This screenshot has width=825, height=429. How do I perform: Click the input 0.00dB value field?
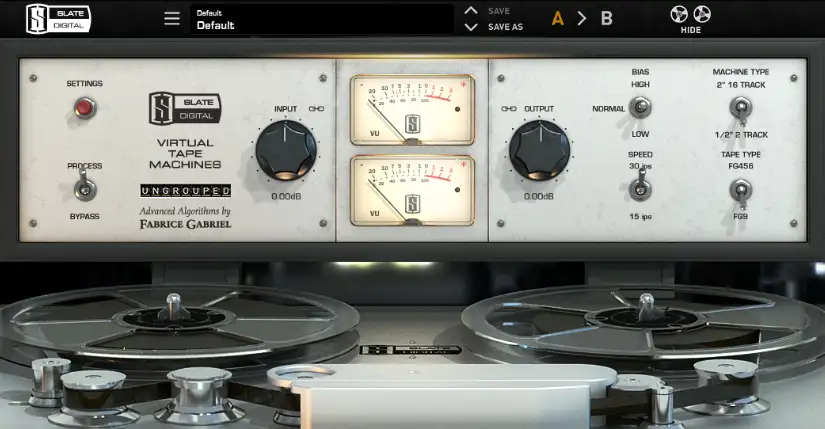(x=286, y=196)
